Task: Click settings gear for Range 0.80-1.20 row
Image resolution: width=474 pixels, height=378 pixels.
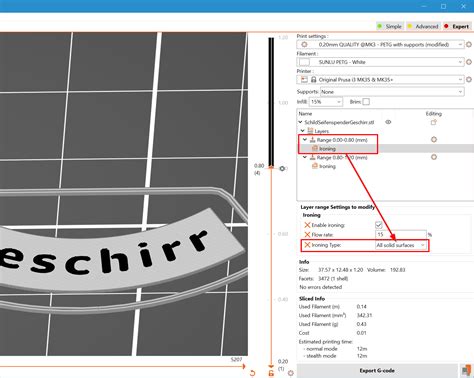Action: coord(434,157)
